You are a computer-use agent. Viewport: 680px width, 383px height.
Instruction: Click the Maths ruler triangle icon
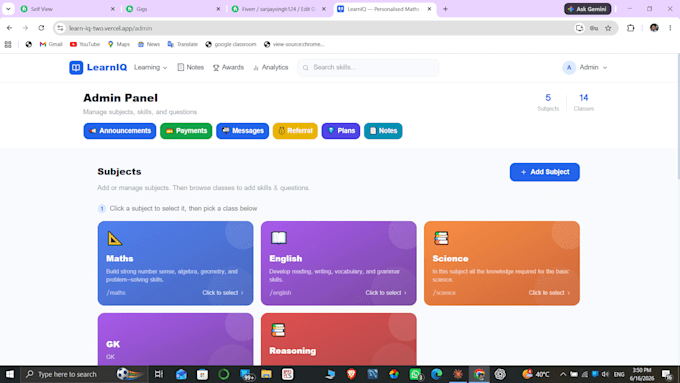[114, 238]
